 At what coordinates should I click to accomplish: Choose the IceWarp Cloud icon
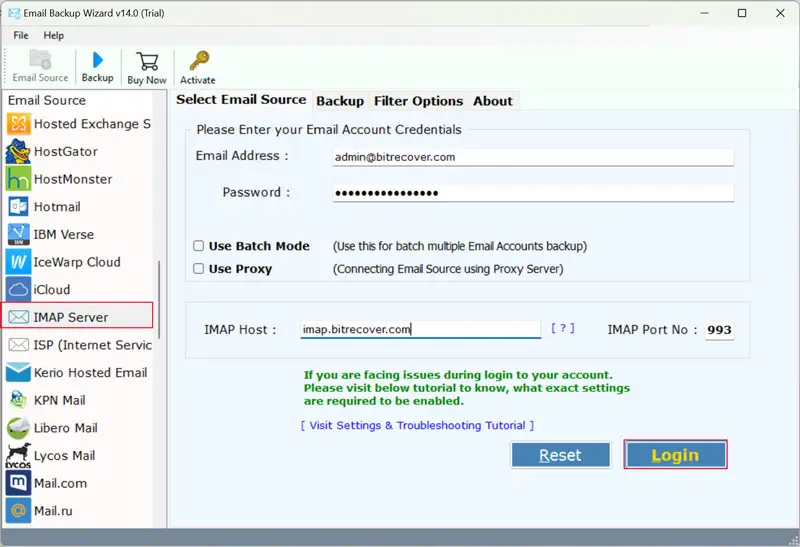[18, 262]
